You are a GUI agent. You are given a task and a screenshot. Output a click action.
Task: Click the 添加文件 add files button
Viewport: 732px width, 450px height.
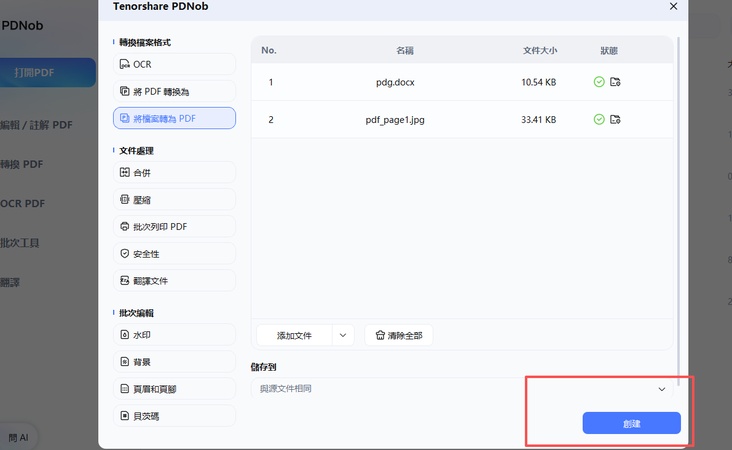click(294, 335)
